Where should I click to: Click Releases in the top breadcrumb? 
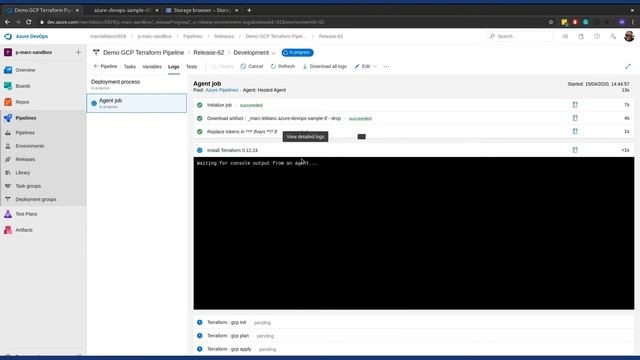[224, 36]
